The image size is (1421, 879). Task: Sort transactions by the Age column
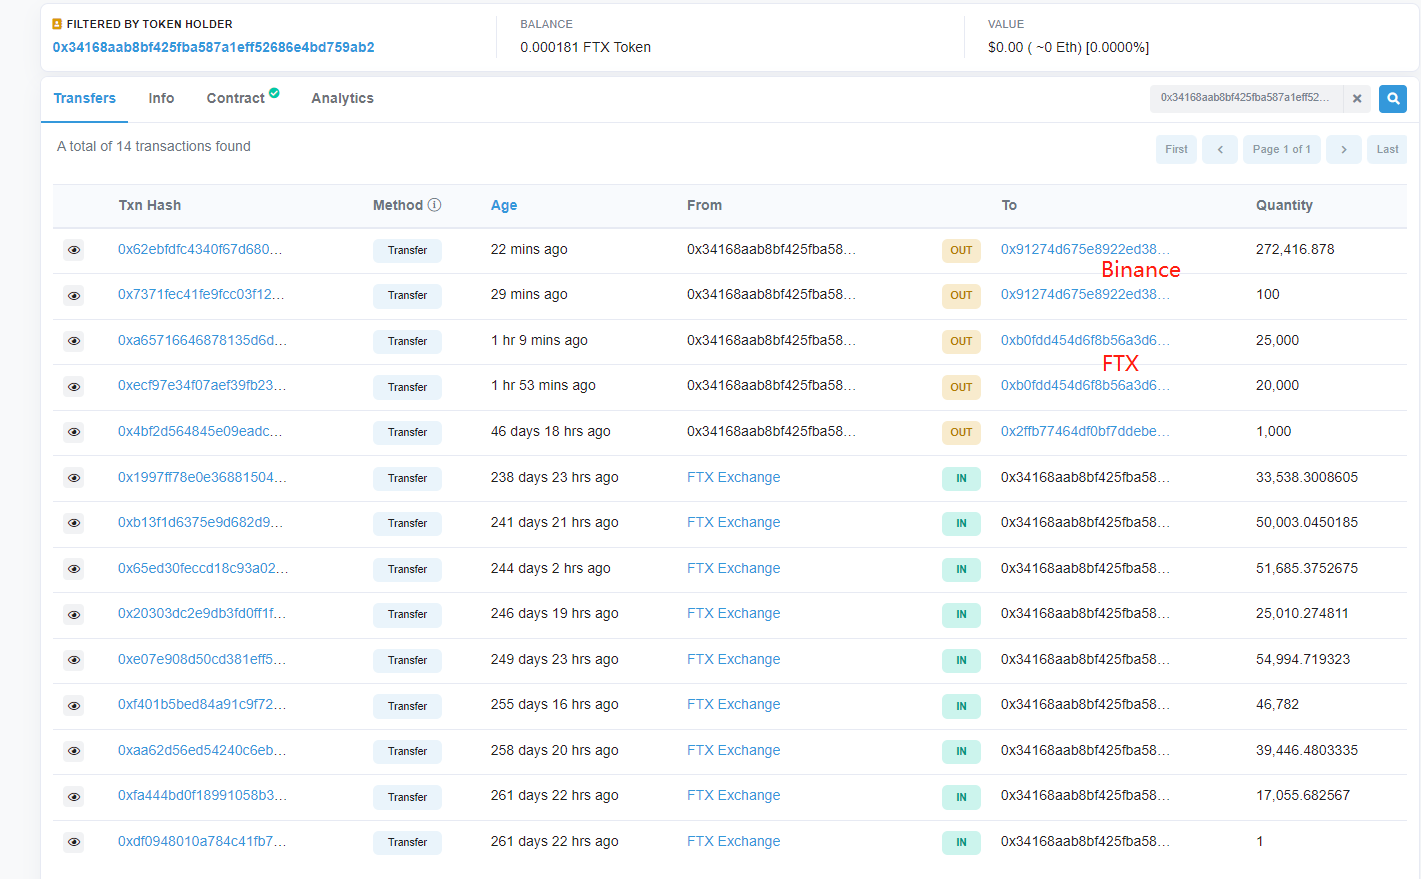[503, 204]
